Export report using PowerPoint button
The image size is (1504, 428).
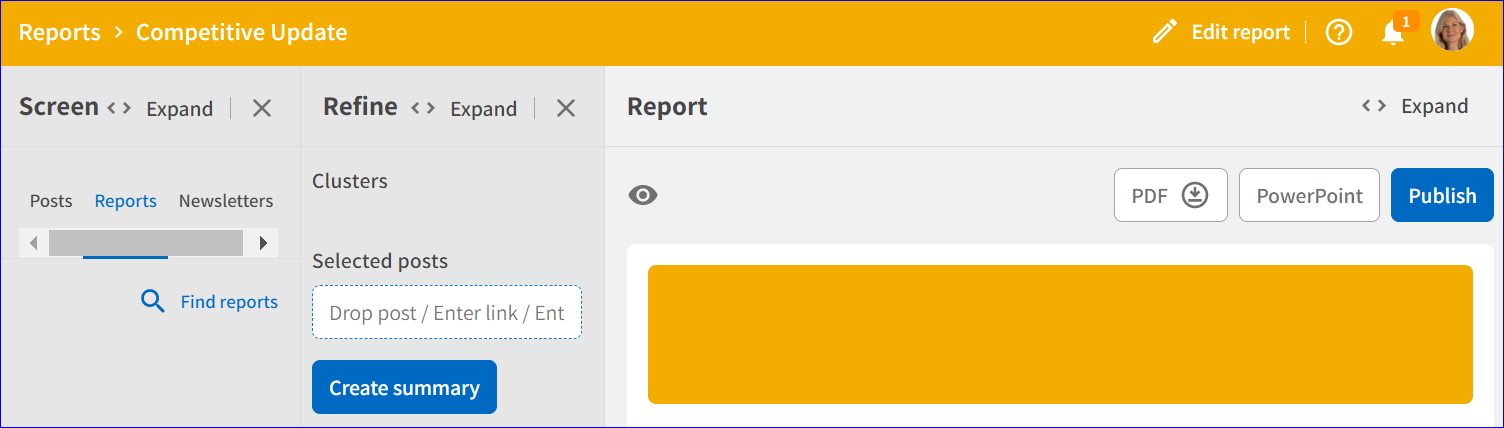coord(1309,195)
